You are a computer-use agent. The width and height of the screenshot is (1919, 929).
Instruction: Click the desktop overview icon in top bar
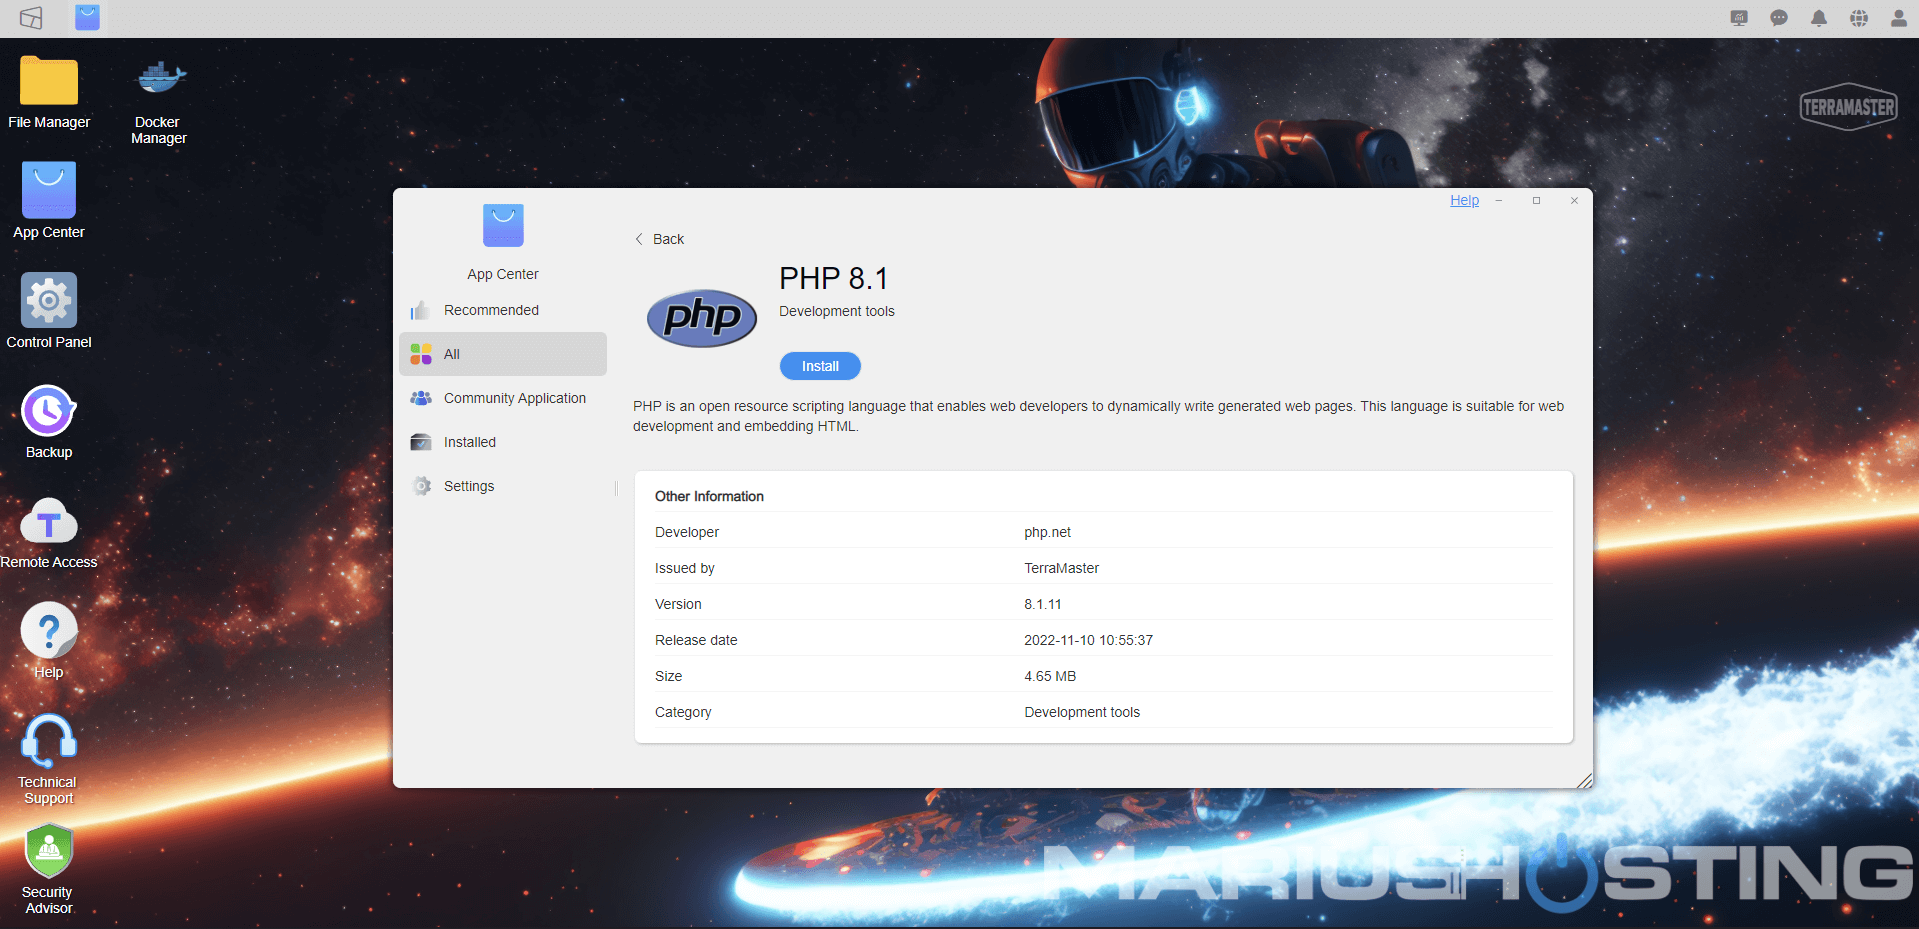pos(31,18)
